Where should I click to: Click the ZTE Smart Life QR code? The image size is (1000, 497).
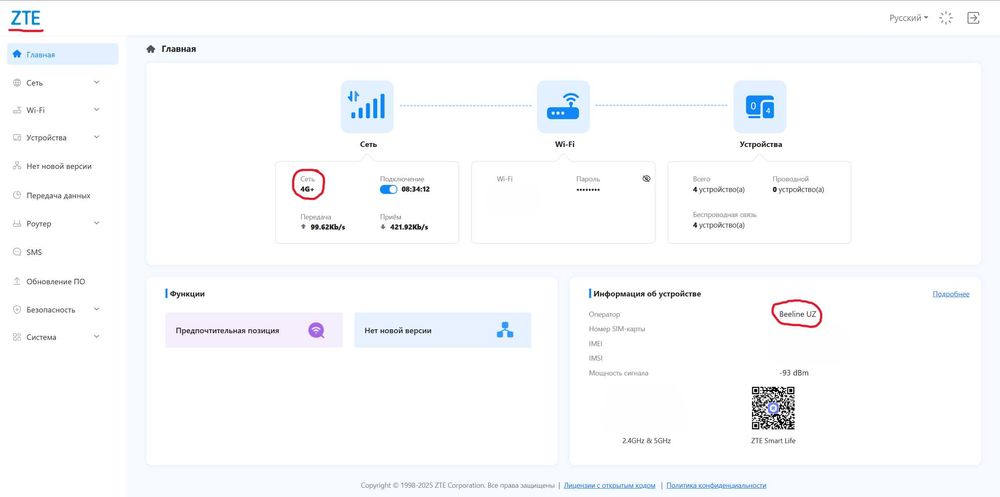[773, 408]
